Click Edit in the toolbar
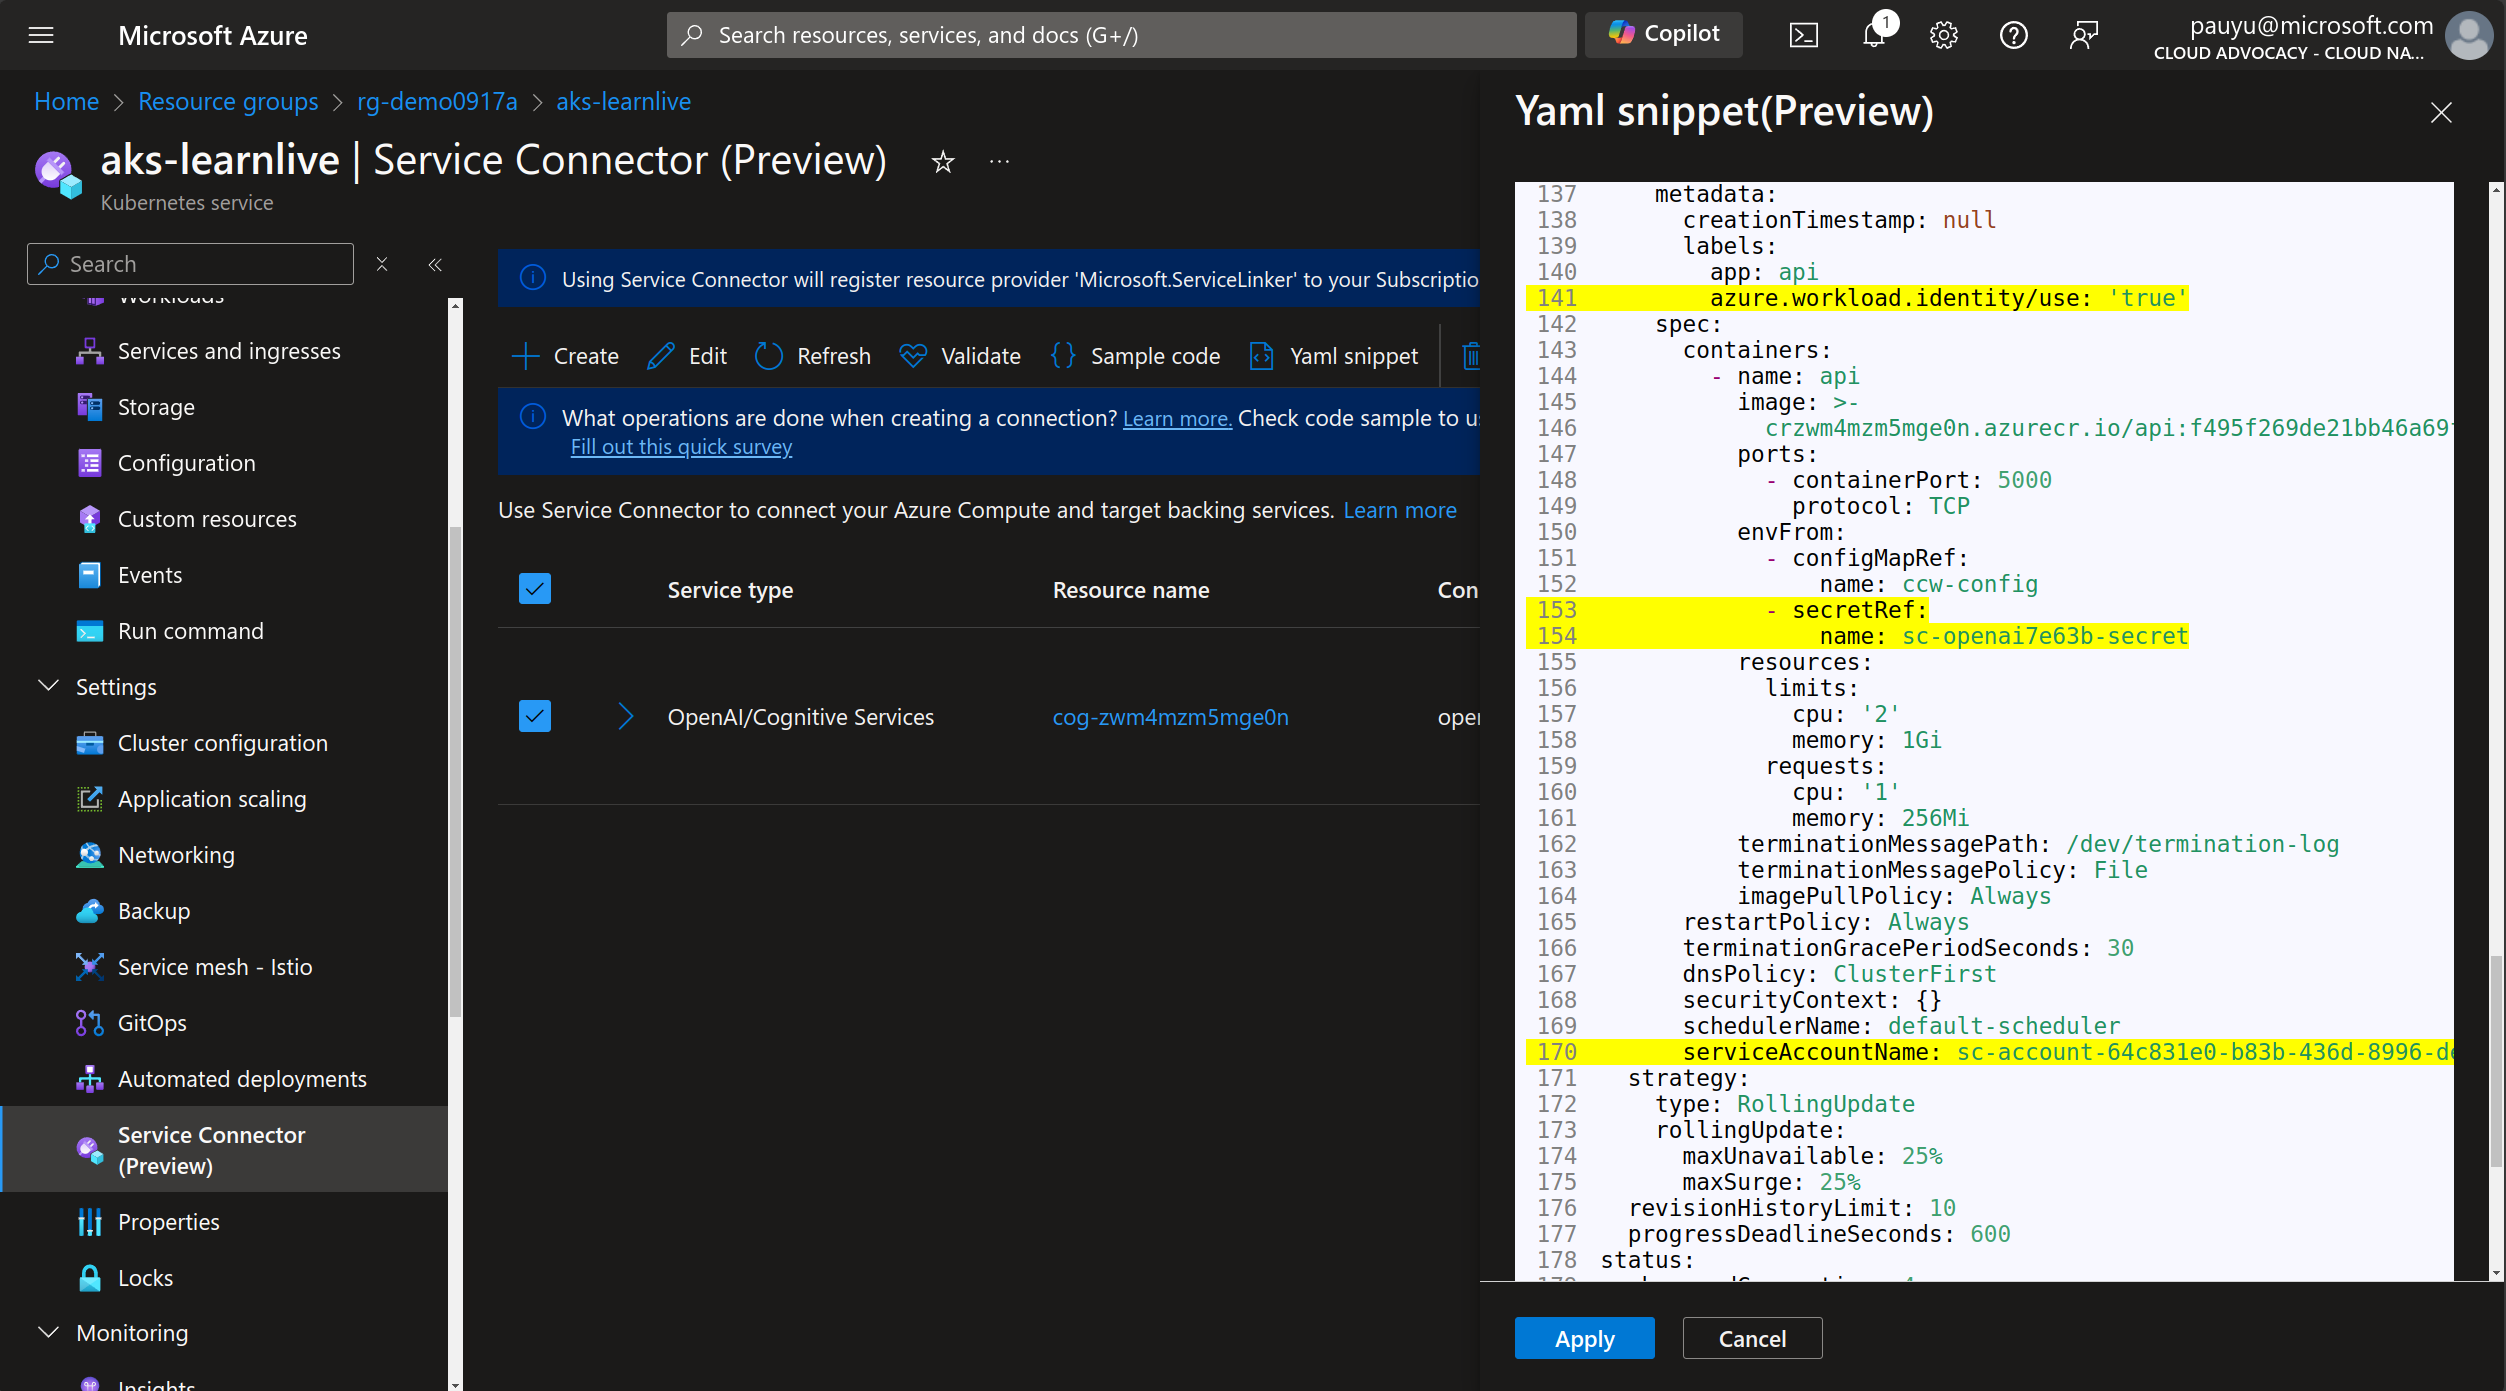 tap(687, 356)
